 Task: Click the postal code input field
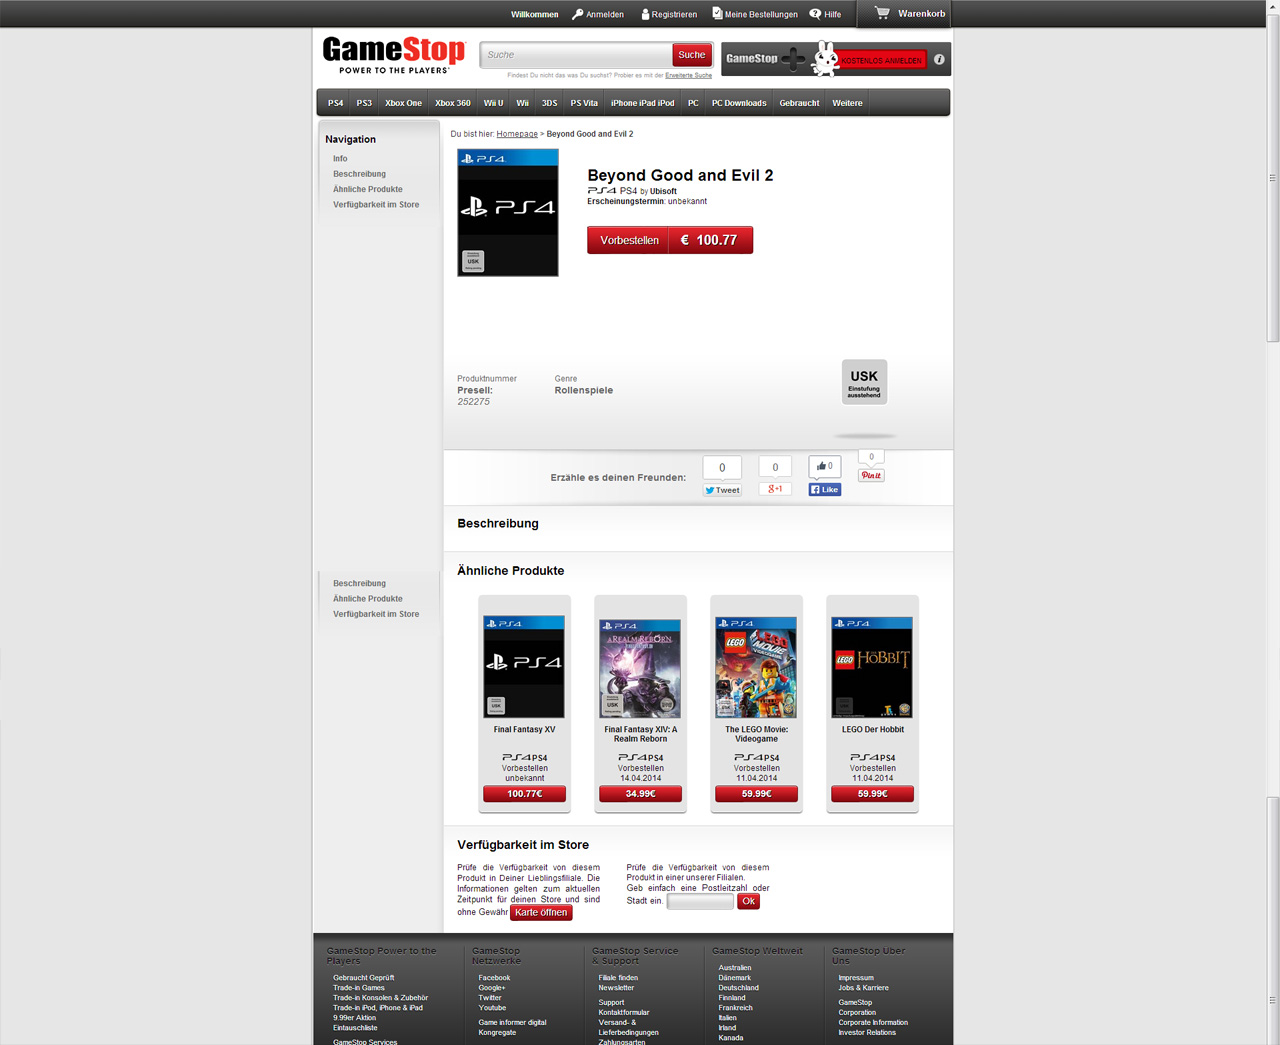(699, 901)
